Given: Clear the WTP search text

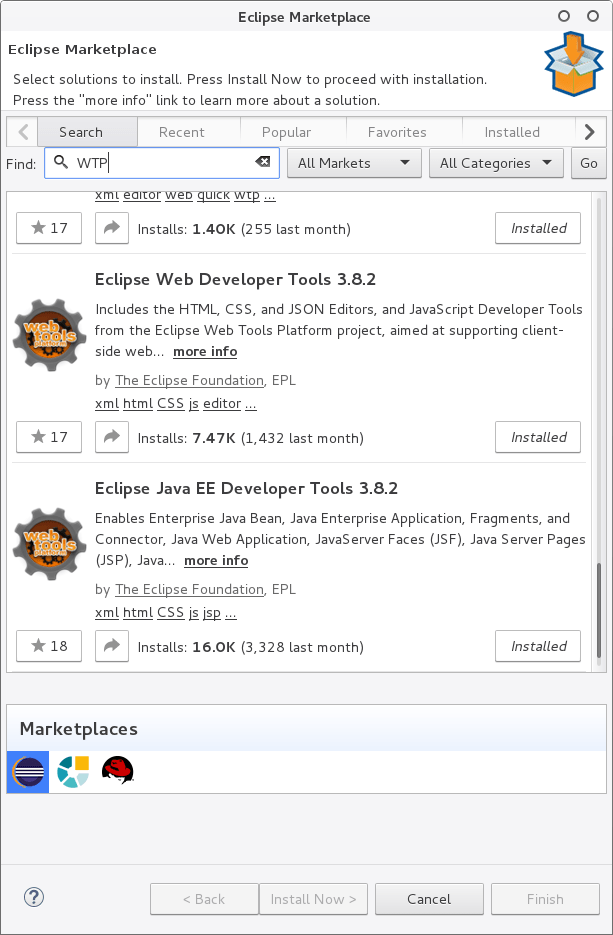Looking at the screenshot, I should tap(262, 162).
